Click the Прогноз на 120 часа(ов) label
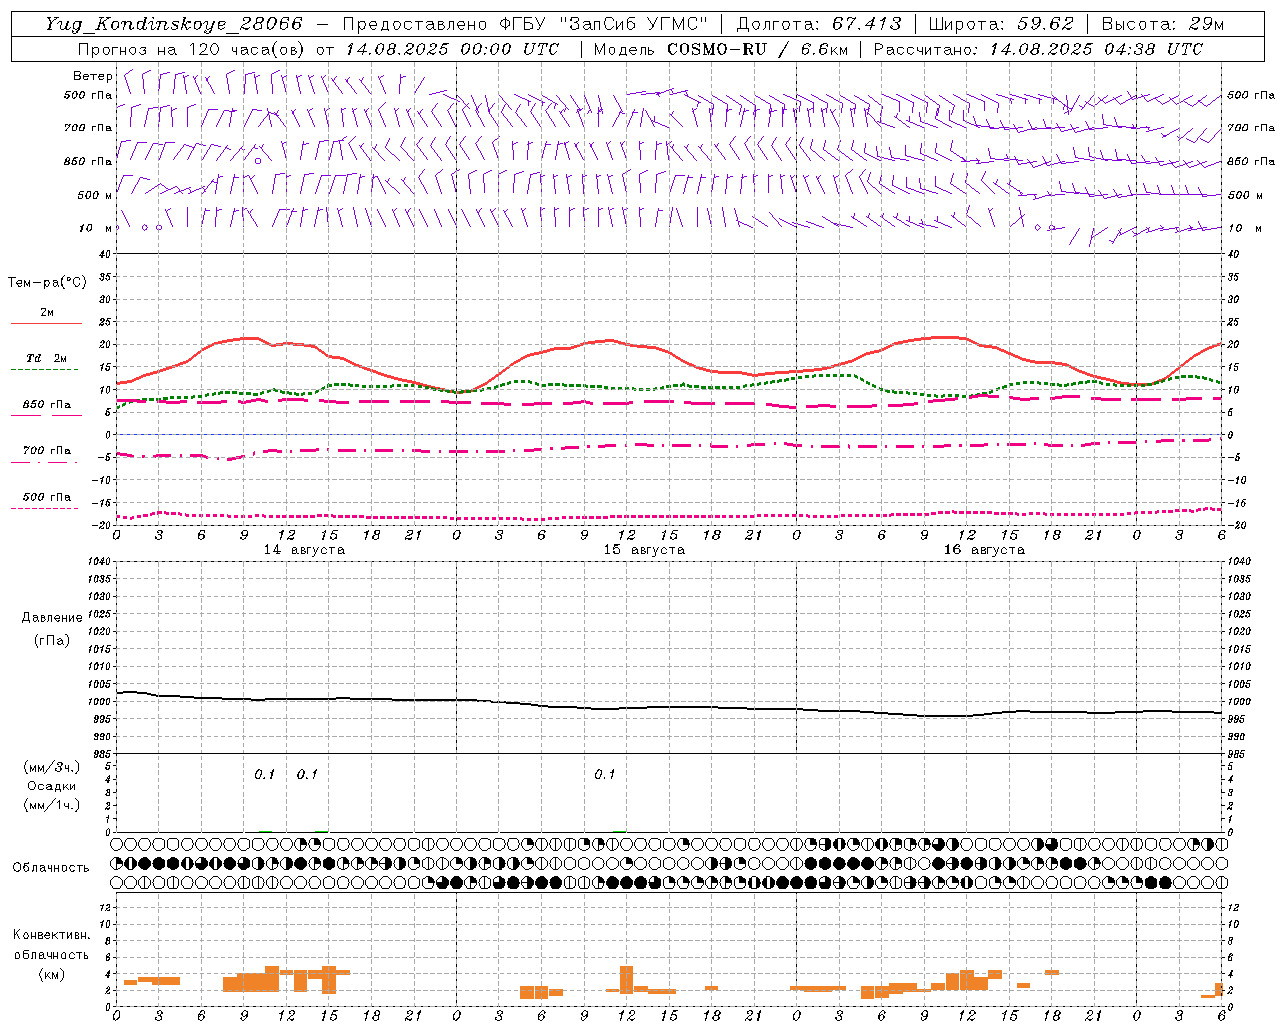Image resolution: width=1280 pixels, height=1024 pixels. tap(192, 49)
